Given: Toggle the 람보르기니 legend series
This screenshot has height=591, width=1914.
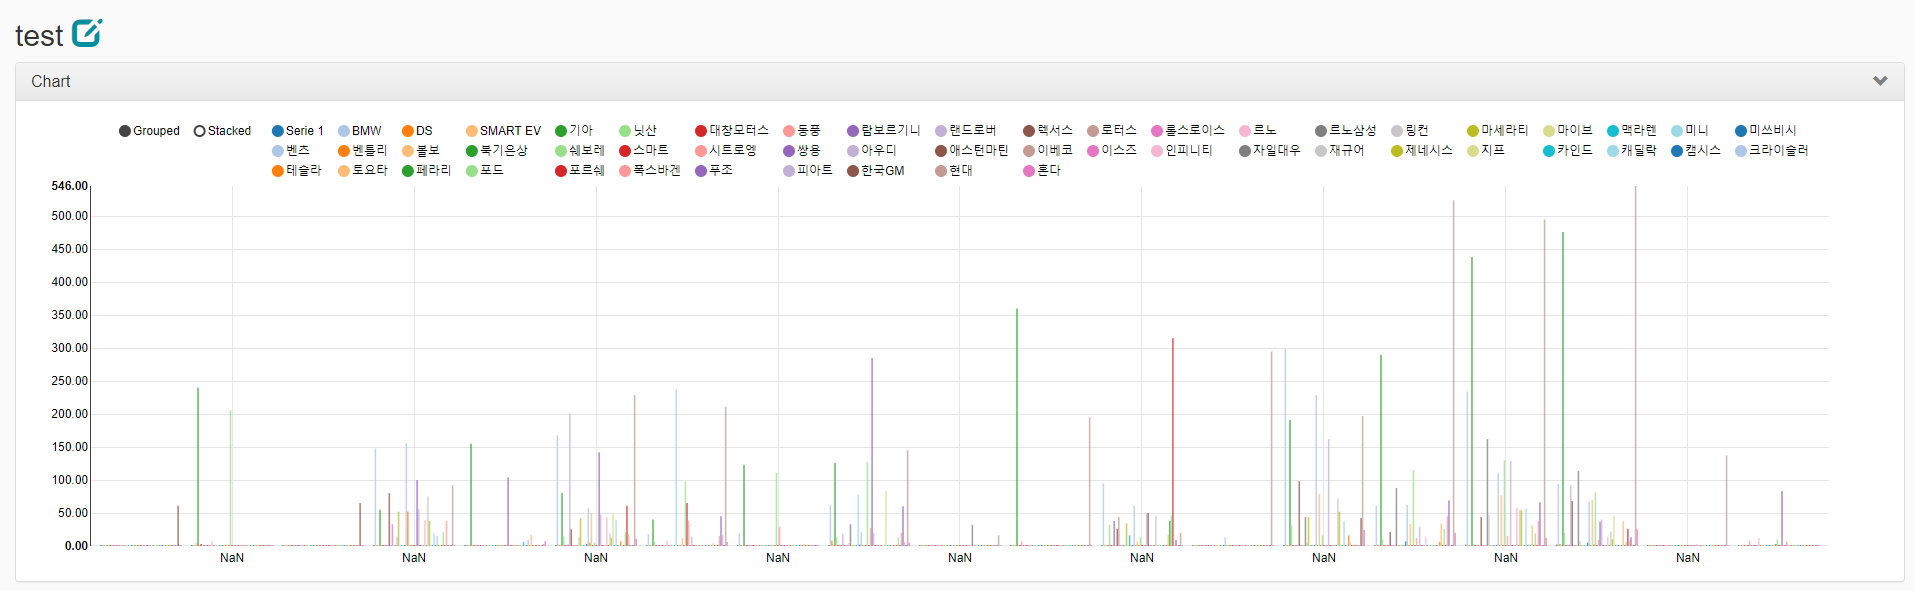Looking at the screenshot, I should (x=884, y=131).
